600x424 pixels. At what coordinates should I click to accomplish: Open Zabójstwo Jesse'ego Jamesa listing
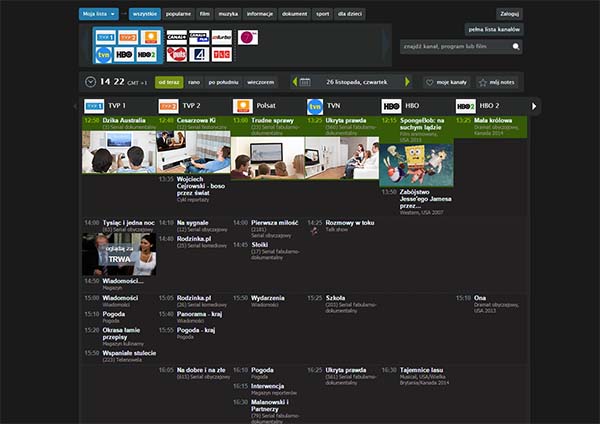click(426, 199)
